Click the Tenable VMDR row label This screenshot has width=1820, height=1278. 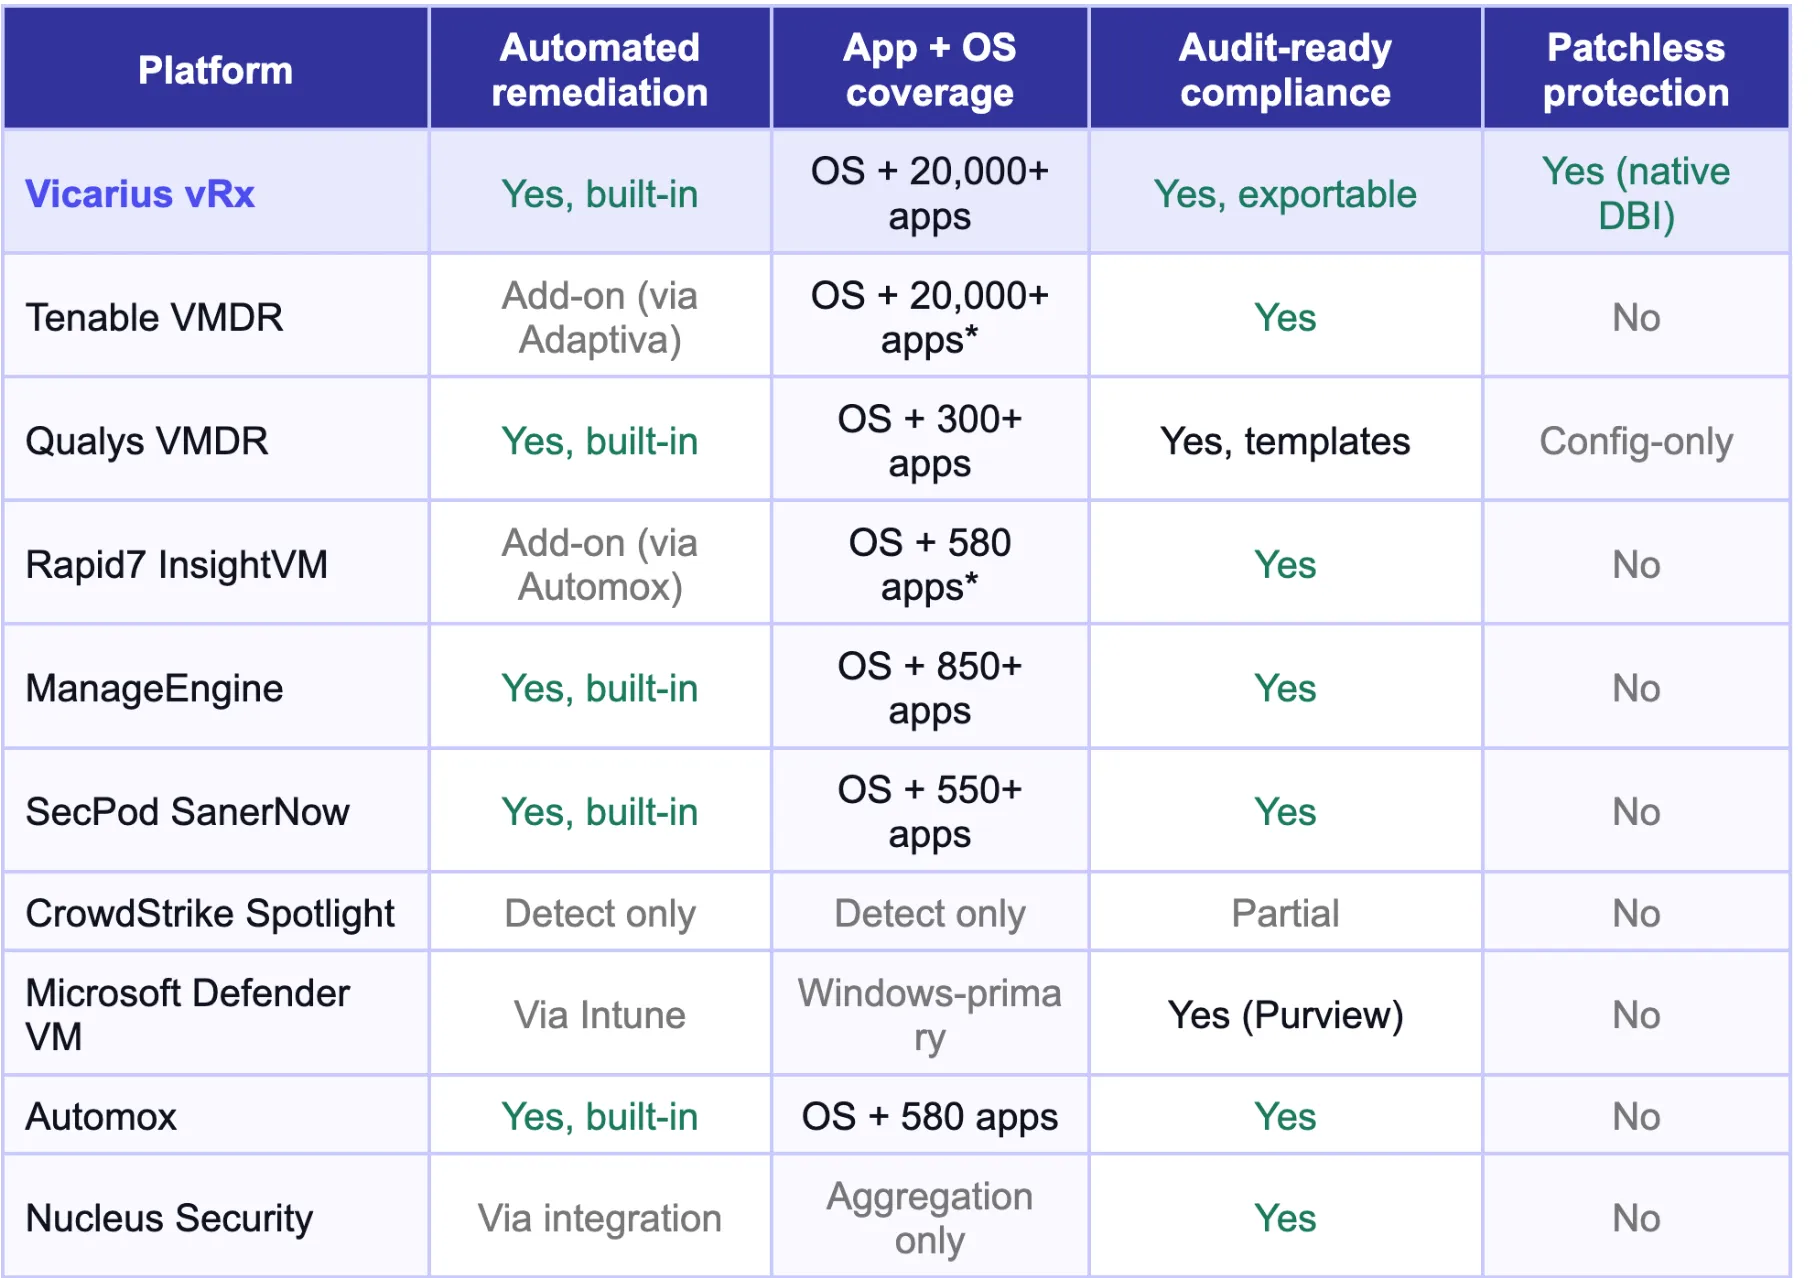coord(154,317)
